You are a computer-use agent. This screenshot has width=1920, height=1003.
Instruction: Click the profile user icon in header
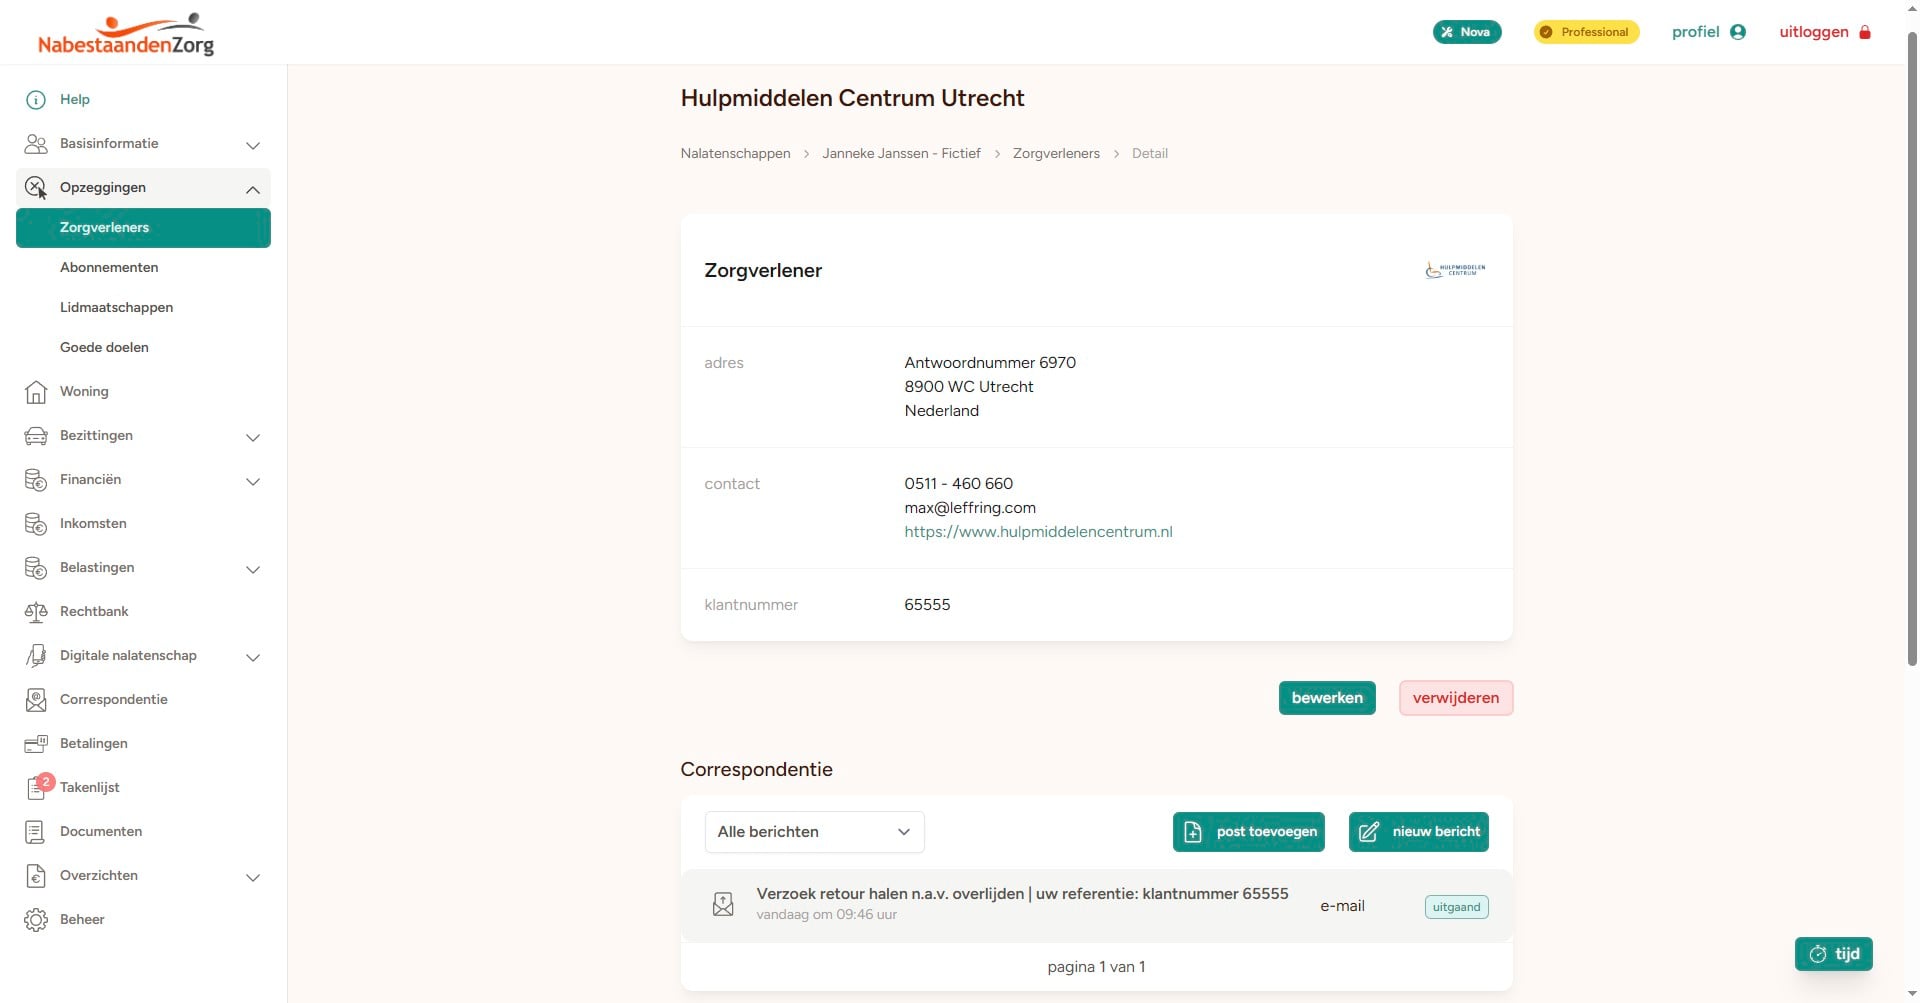[x=1738, y=32]
